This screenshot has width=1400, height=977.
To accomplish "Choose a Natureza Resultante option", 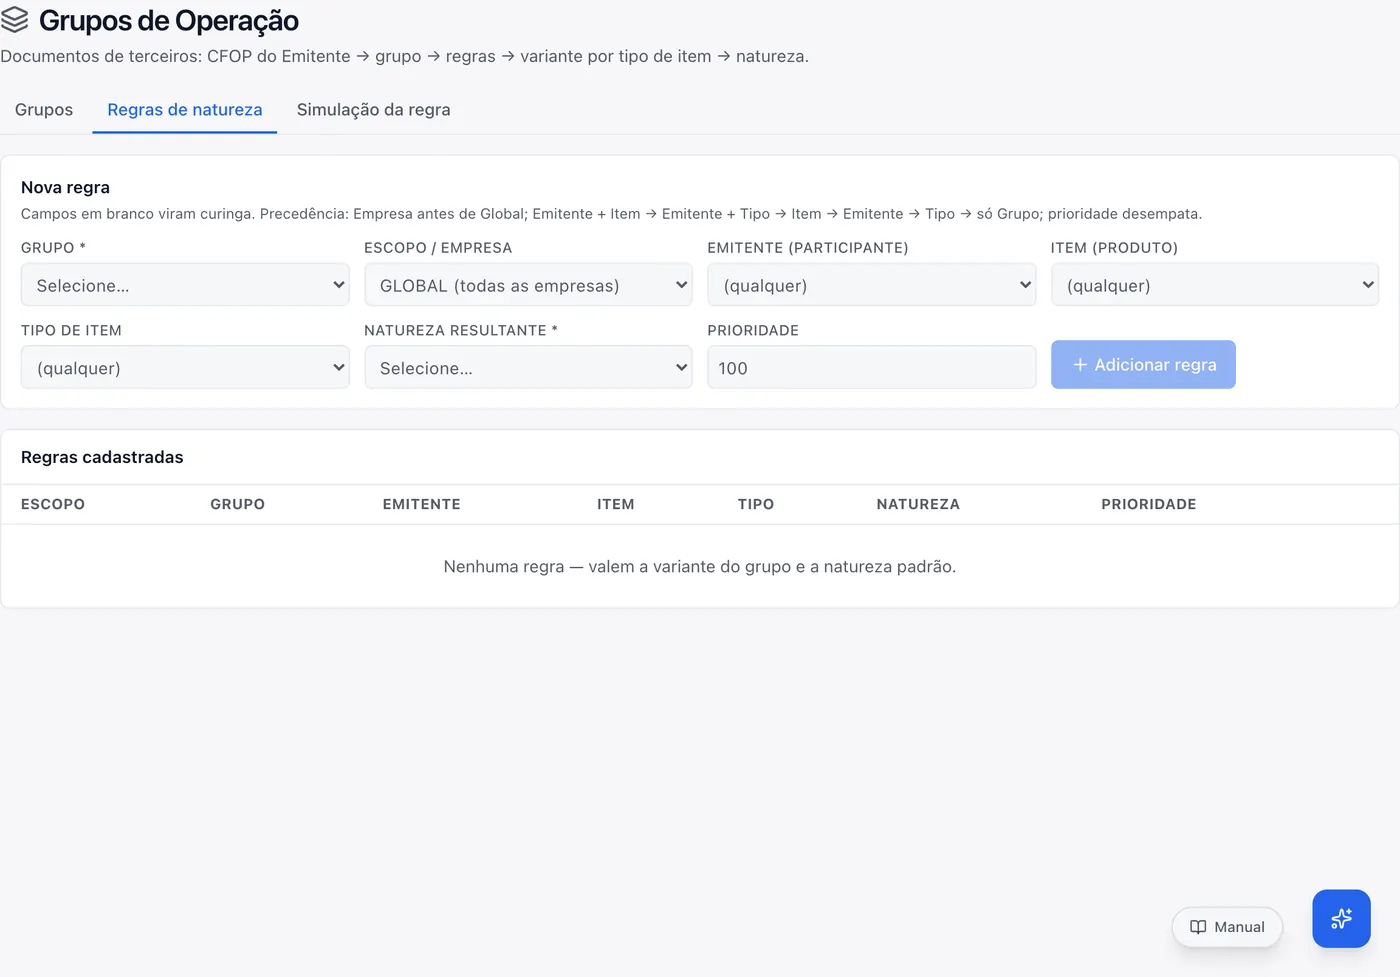I will pyautogui.click(x=528, y=368).
